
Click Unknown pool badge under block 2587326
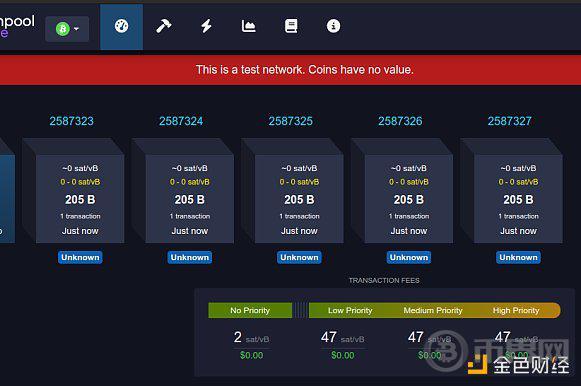click(409, 257)
